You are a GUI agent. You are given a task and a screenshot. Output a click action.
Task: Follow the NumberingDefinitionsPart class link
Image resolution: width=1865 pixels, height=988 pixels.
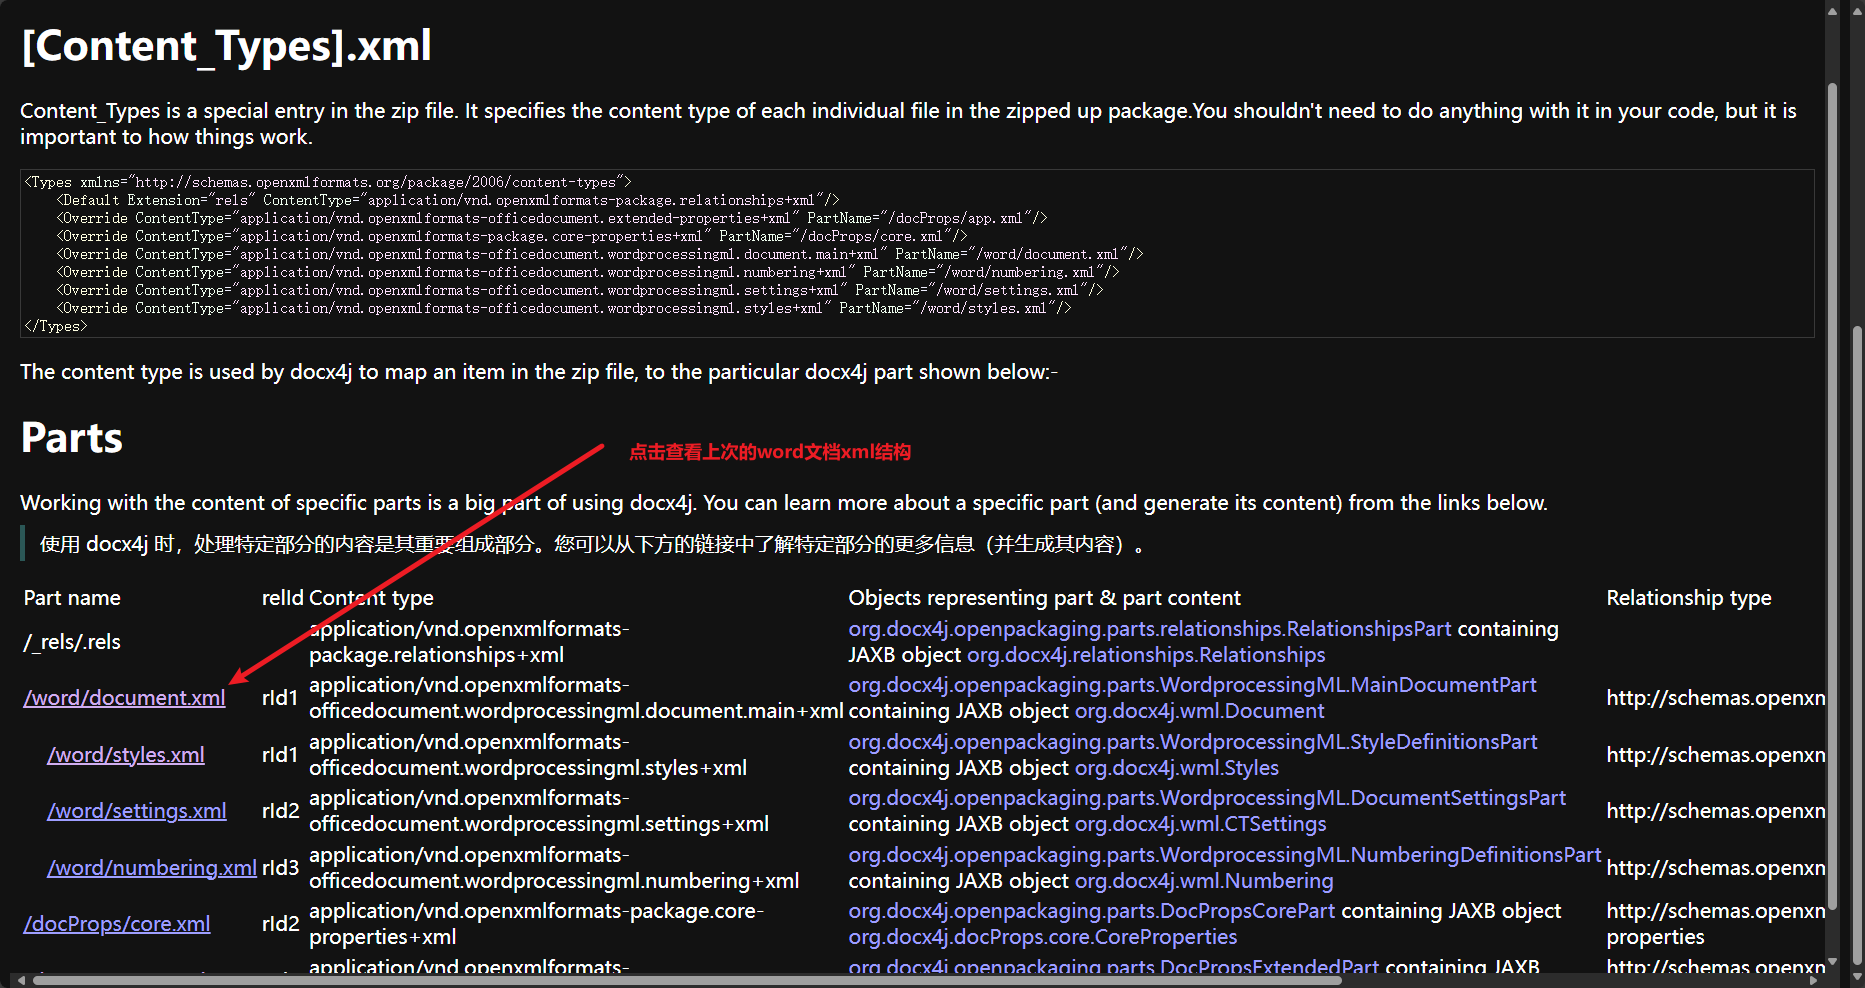(x=1225, y=855)
